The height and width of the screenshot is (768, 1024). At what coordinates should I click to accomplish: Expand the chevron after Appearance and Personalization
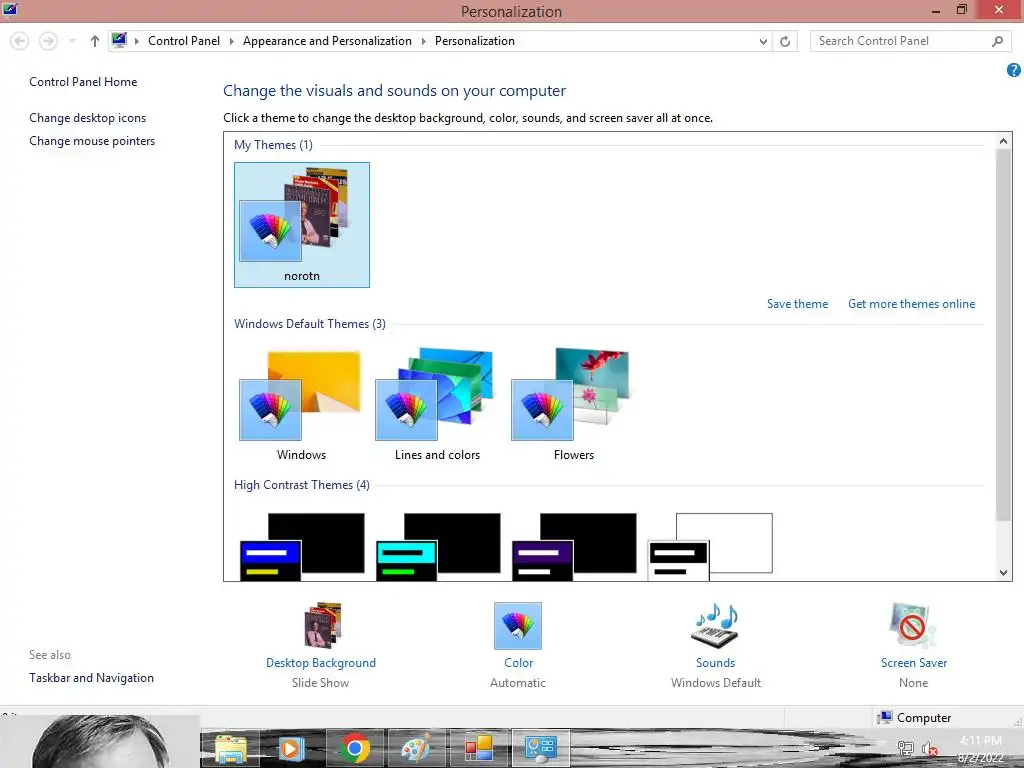tap(423, 41)
